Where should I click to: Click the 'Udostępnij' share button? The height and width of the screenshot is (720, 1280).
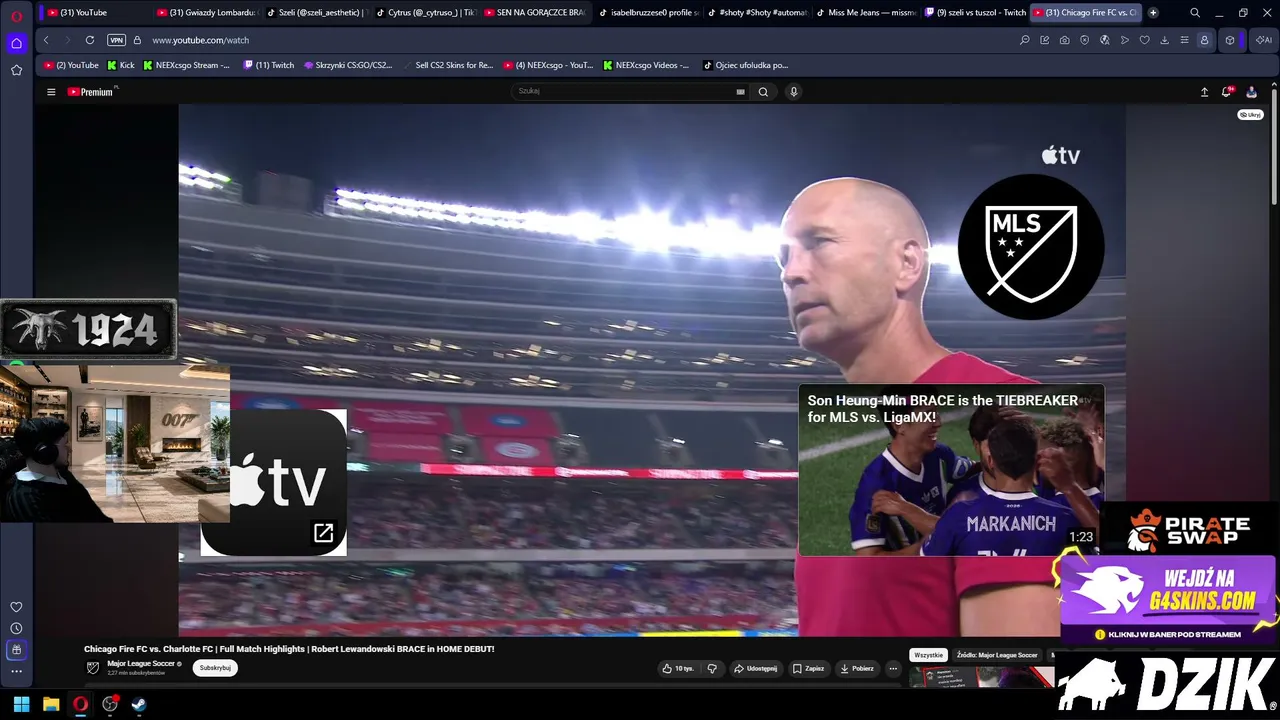[x=755, y=668]
